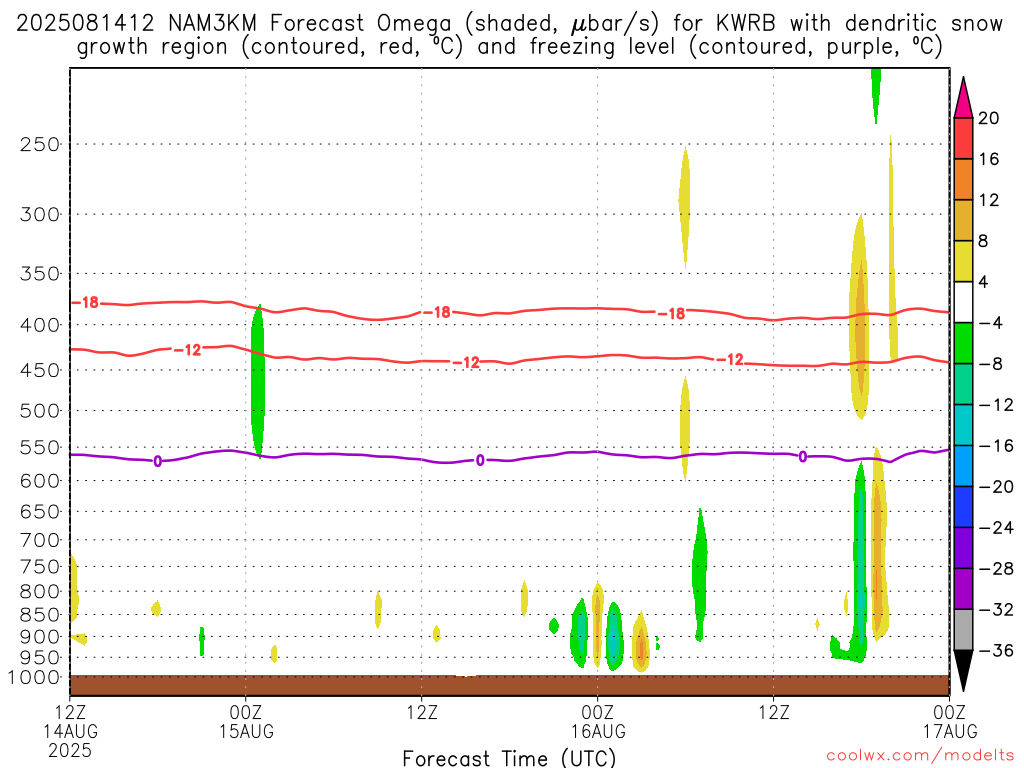Image resolution: width=1024 pixels, height=768 pixels.
Task: Click the tall green omega column at 00Z 15AUG
Action: [x=258, y=381]
